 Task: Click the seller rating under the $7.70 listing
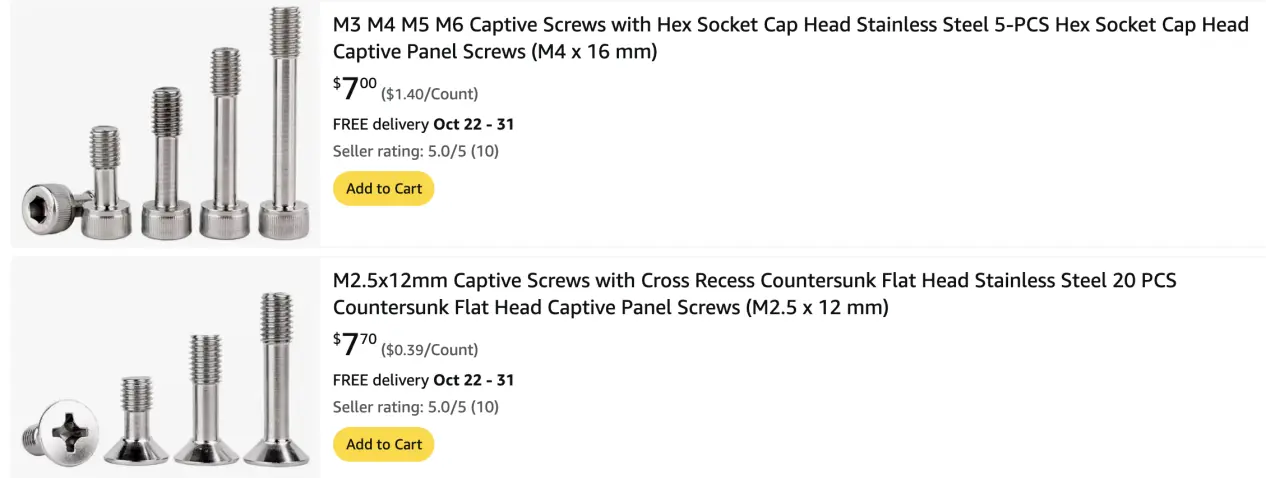[416, 407]
